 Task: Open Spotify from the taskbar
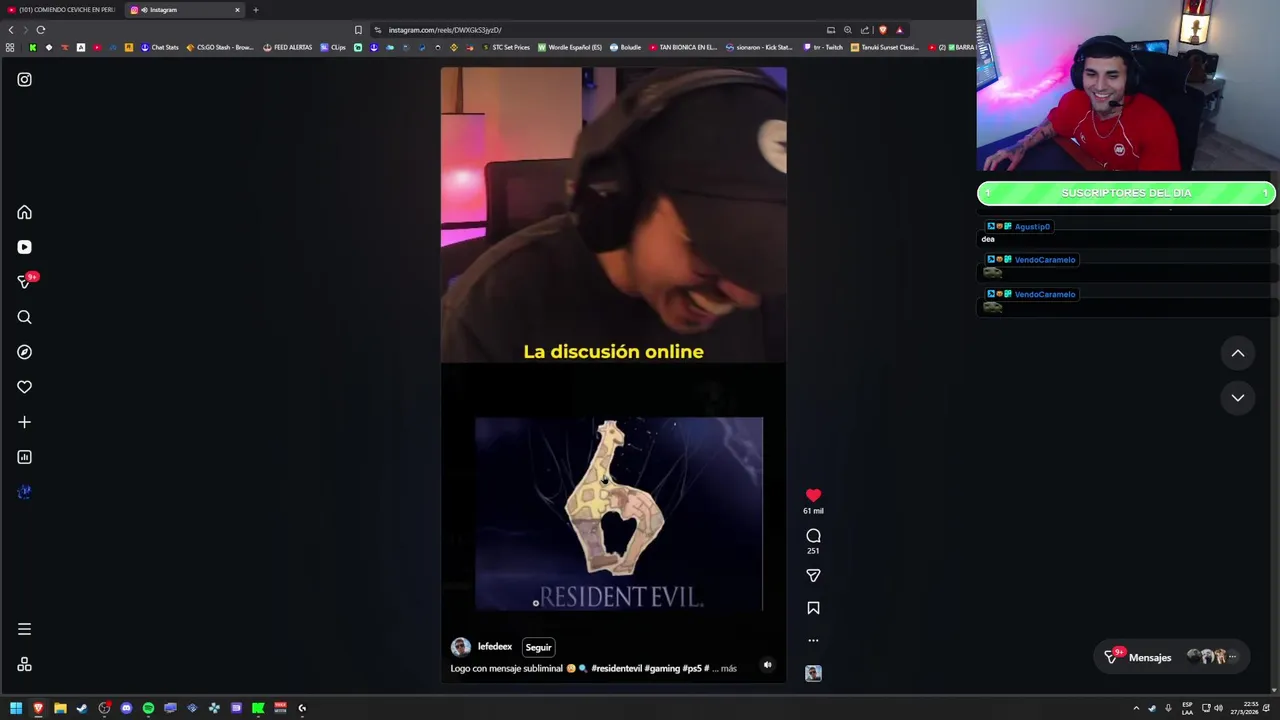click(x=148, y=708)
